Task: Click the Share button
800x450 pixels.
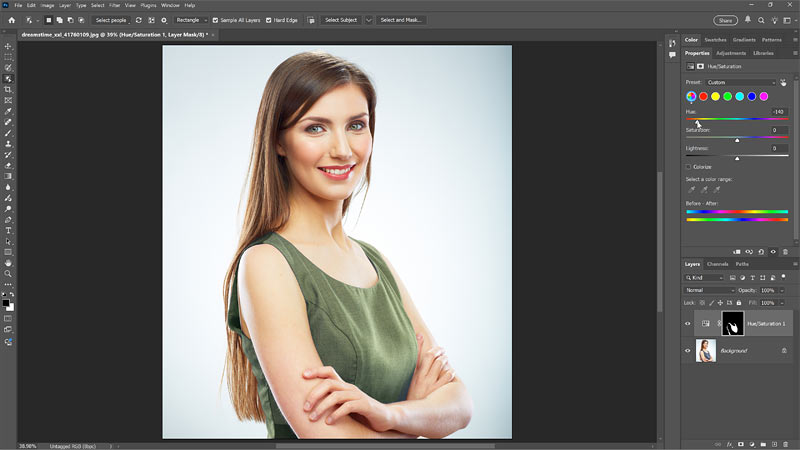Action: [726, 20]
